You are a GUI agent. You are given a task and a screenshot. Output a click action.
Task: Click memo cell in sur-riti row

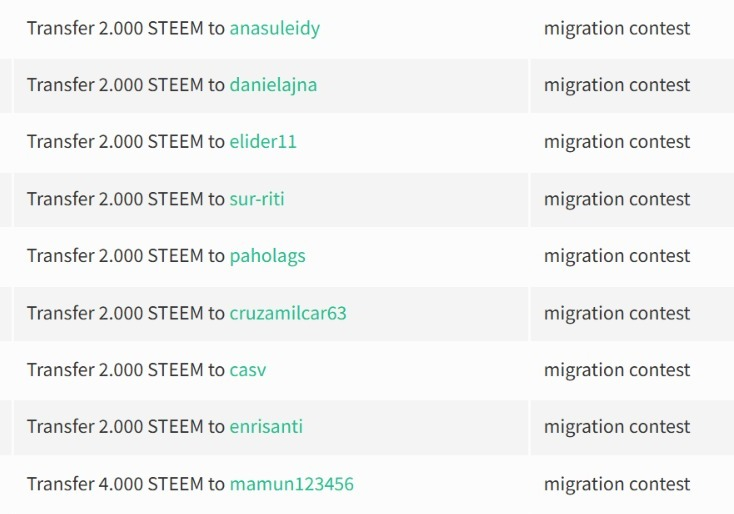point(632,199)
